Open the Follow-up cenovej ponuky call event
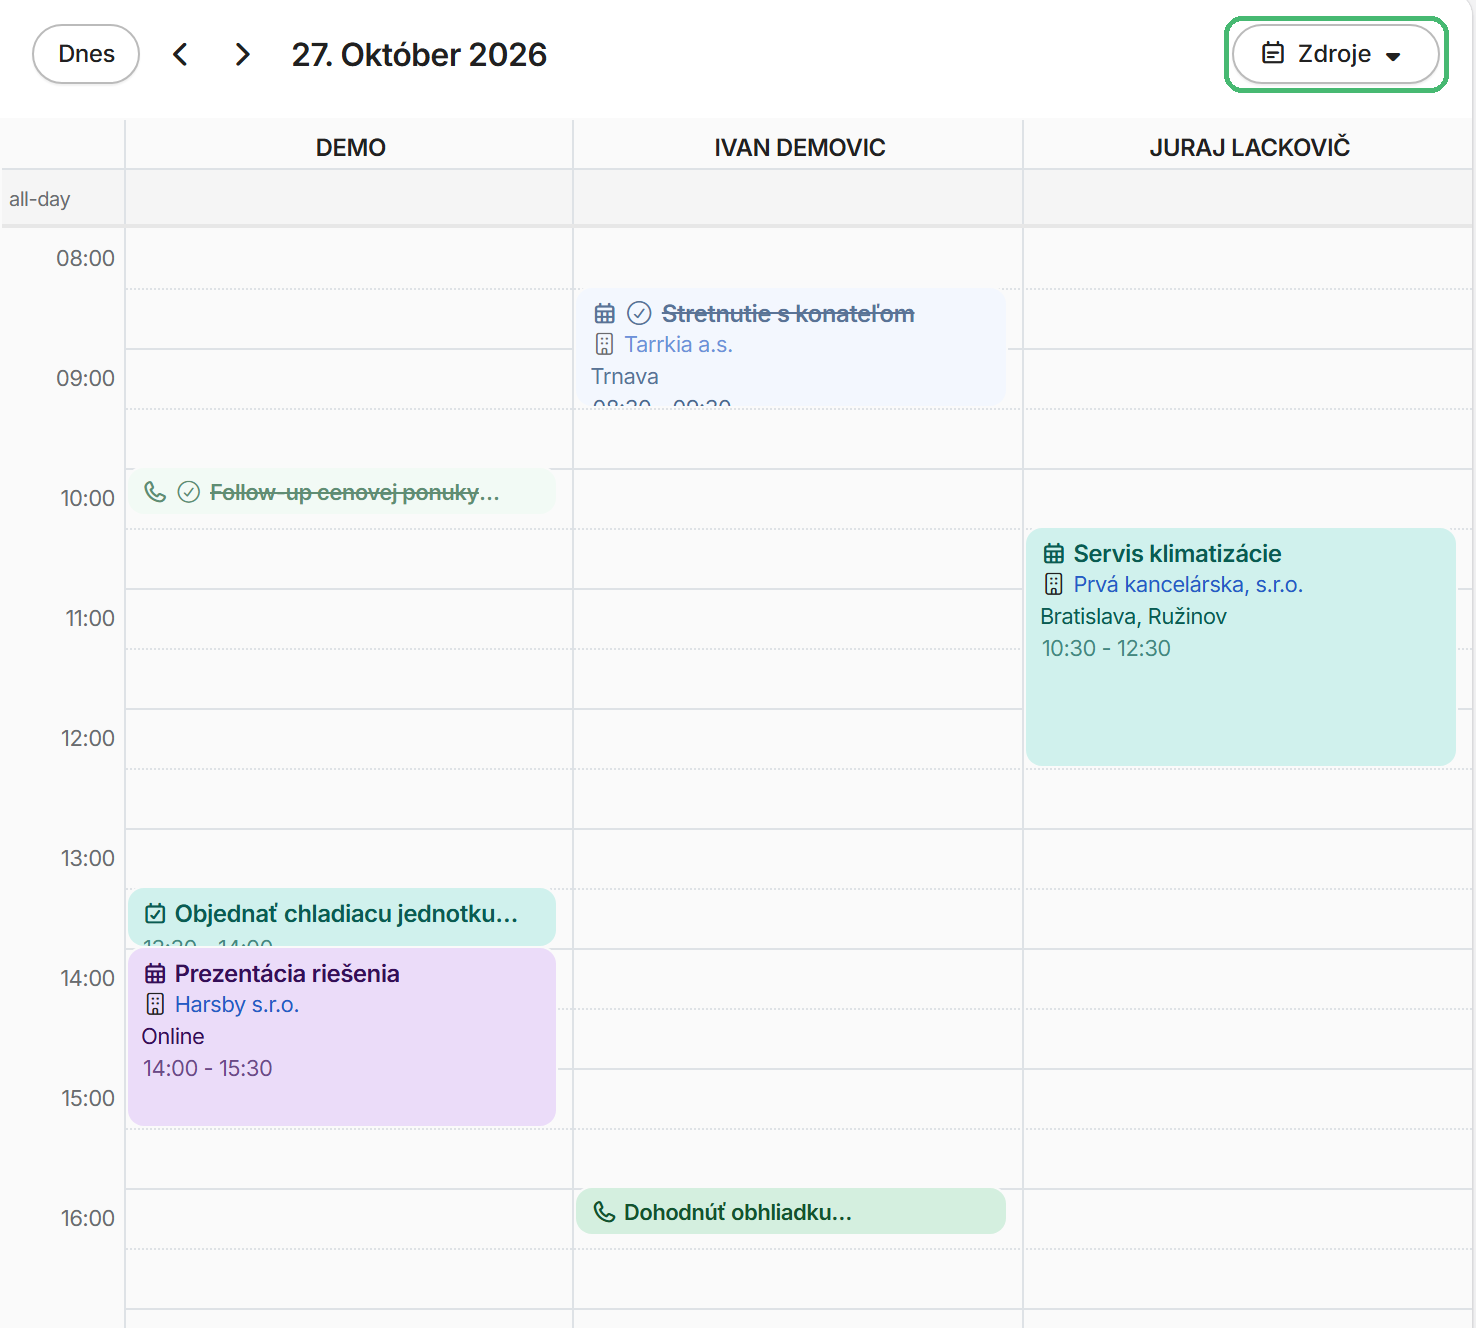The width and height of the screenshot is (1476, 1328). 342,492
